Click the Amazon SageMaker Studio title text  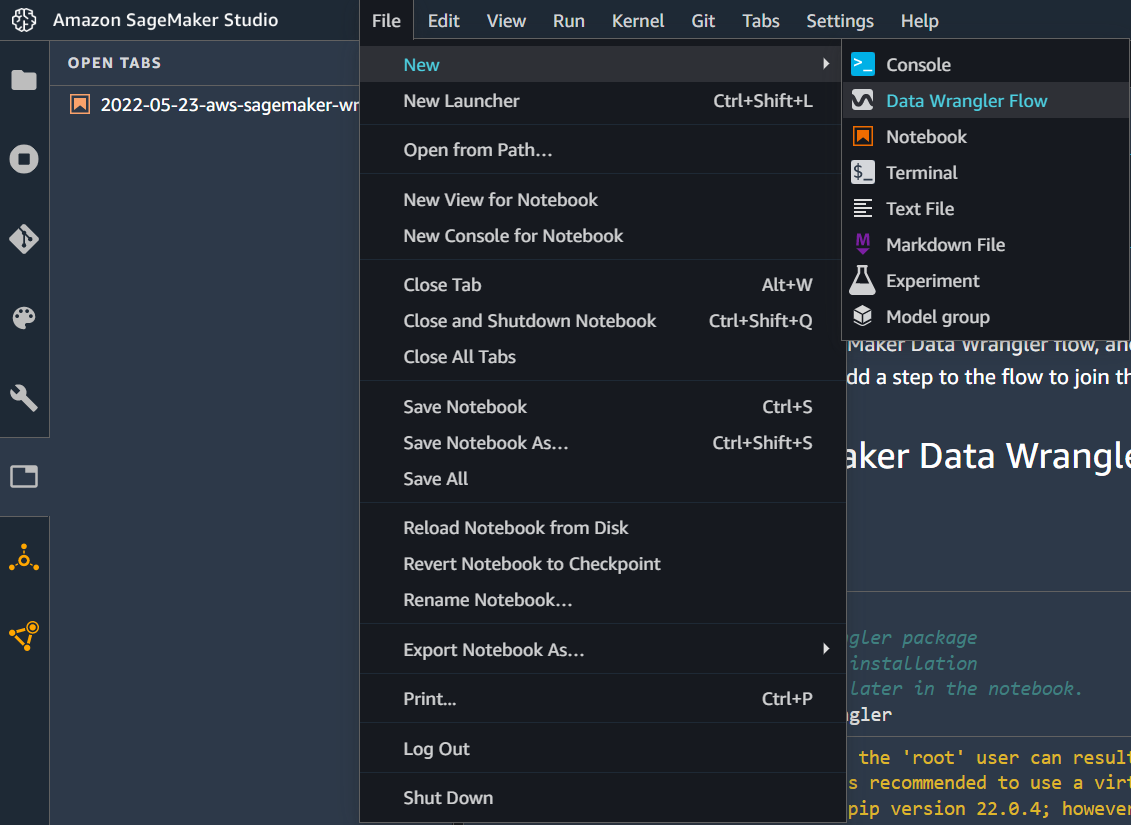165,20
